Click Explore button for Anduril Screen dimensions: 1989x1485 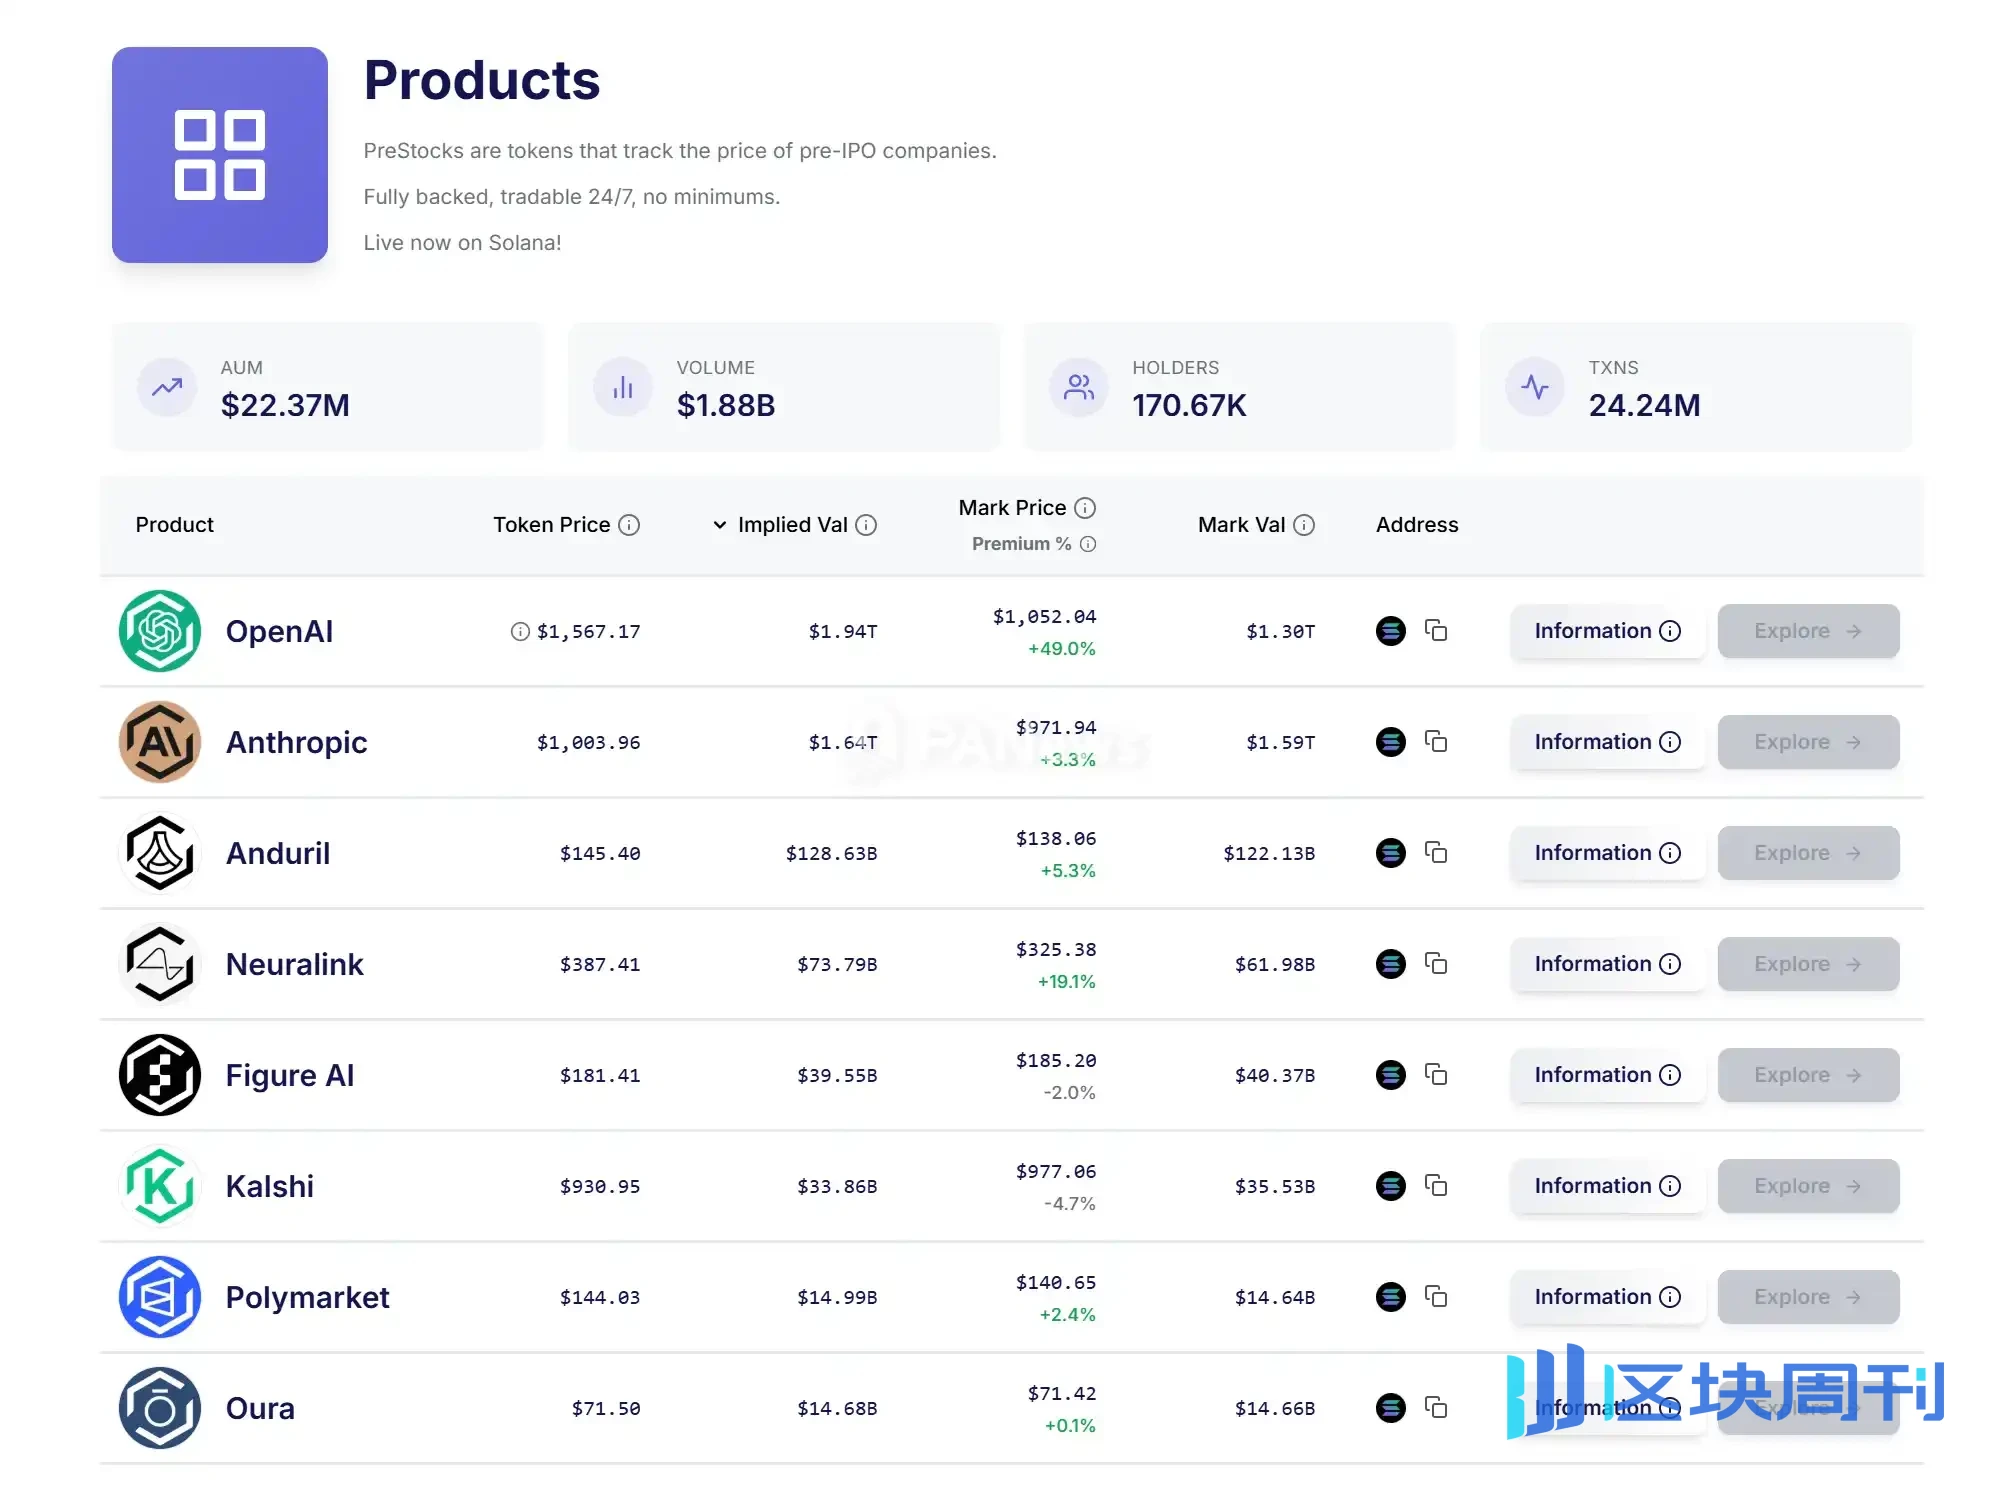[x=1808, y=853]
